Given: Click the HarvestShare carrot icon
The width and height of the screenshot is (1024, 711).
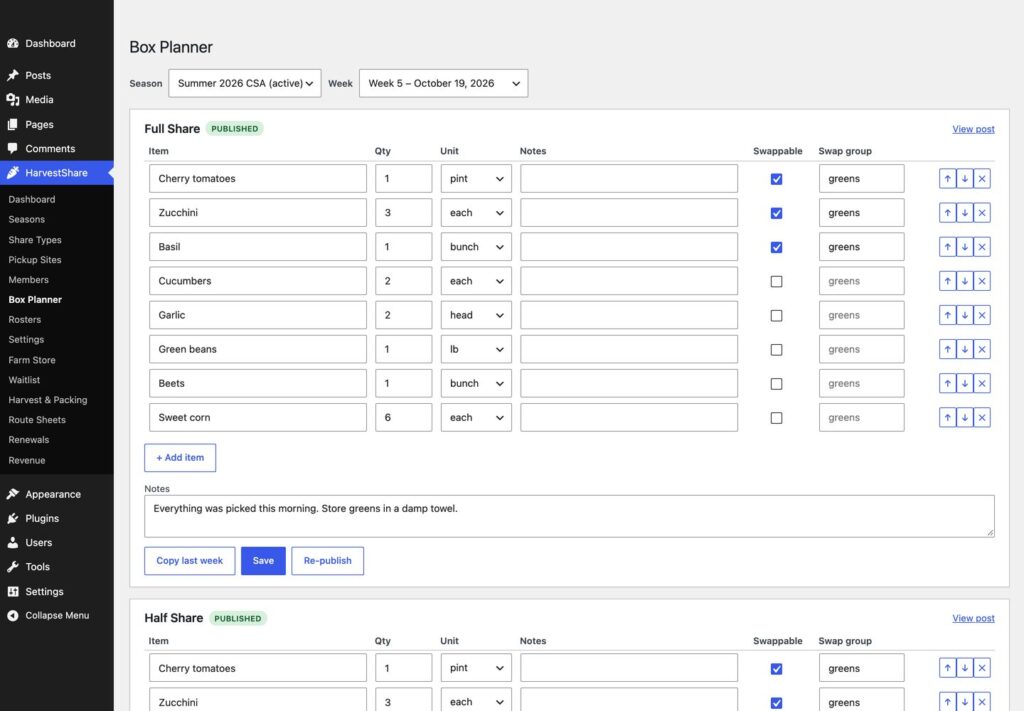Looking at the screenshot, I should [x=13, y=172].
